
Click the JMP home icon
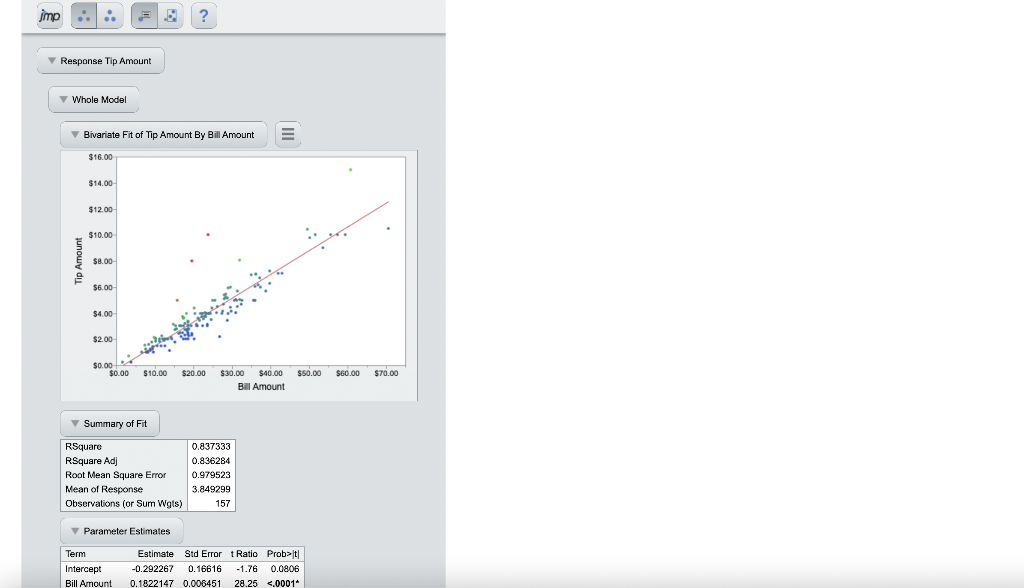coord(49,16)
